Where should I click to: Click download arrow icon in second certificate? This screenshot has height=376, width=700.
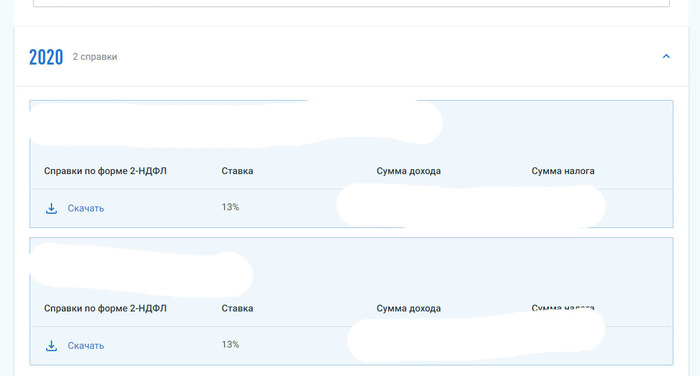tap(51, 346)
